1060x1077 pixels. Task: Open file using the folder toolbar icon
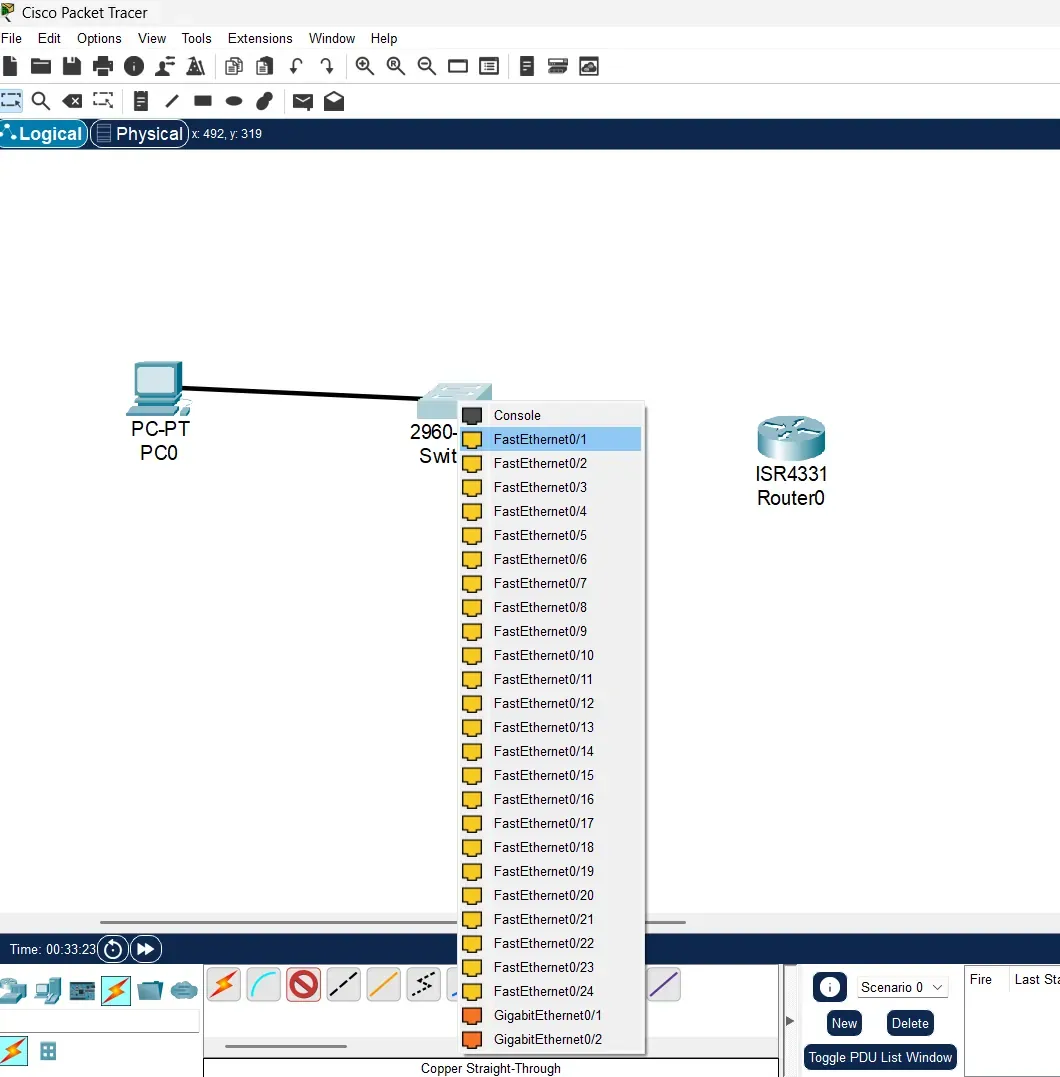[x=41, y=67]
